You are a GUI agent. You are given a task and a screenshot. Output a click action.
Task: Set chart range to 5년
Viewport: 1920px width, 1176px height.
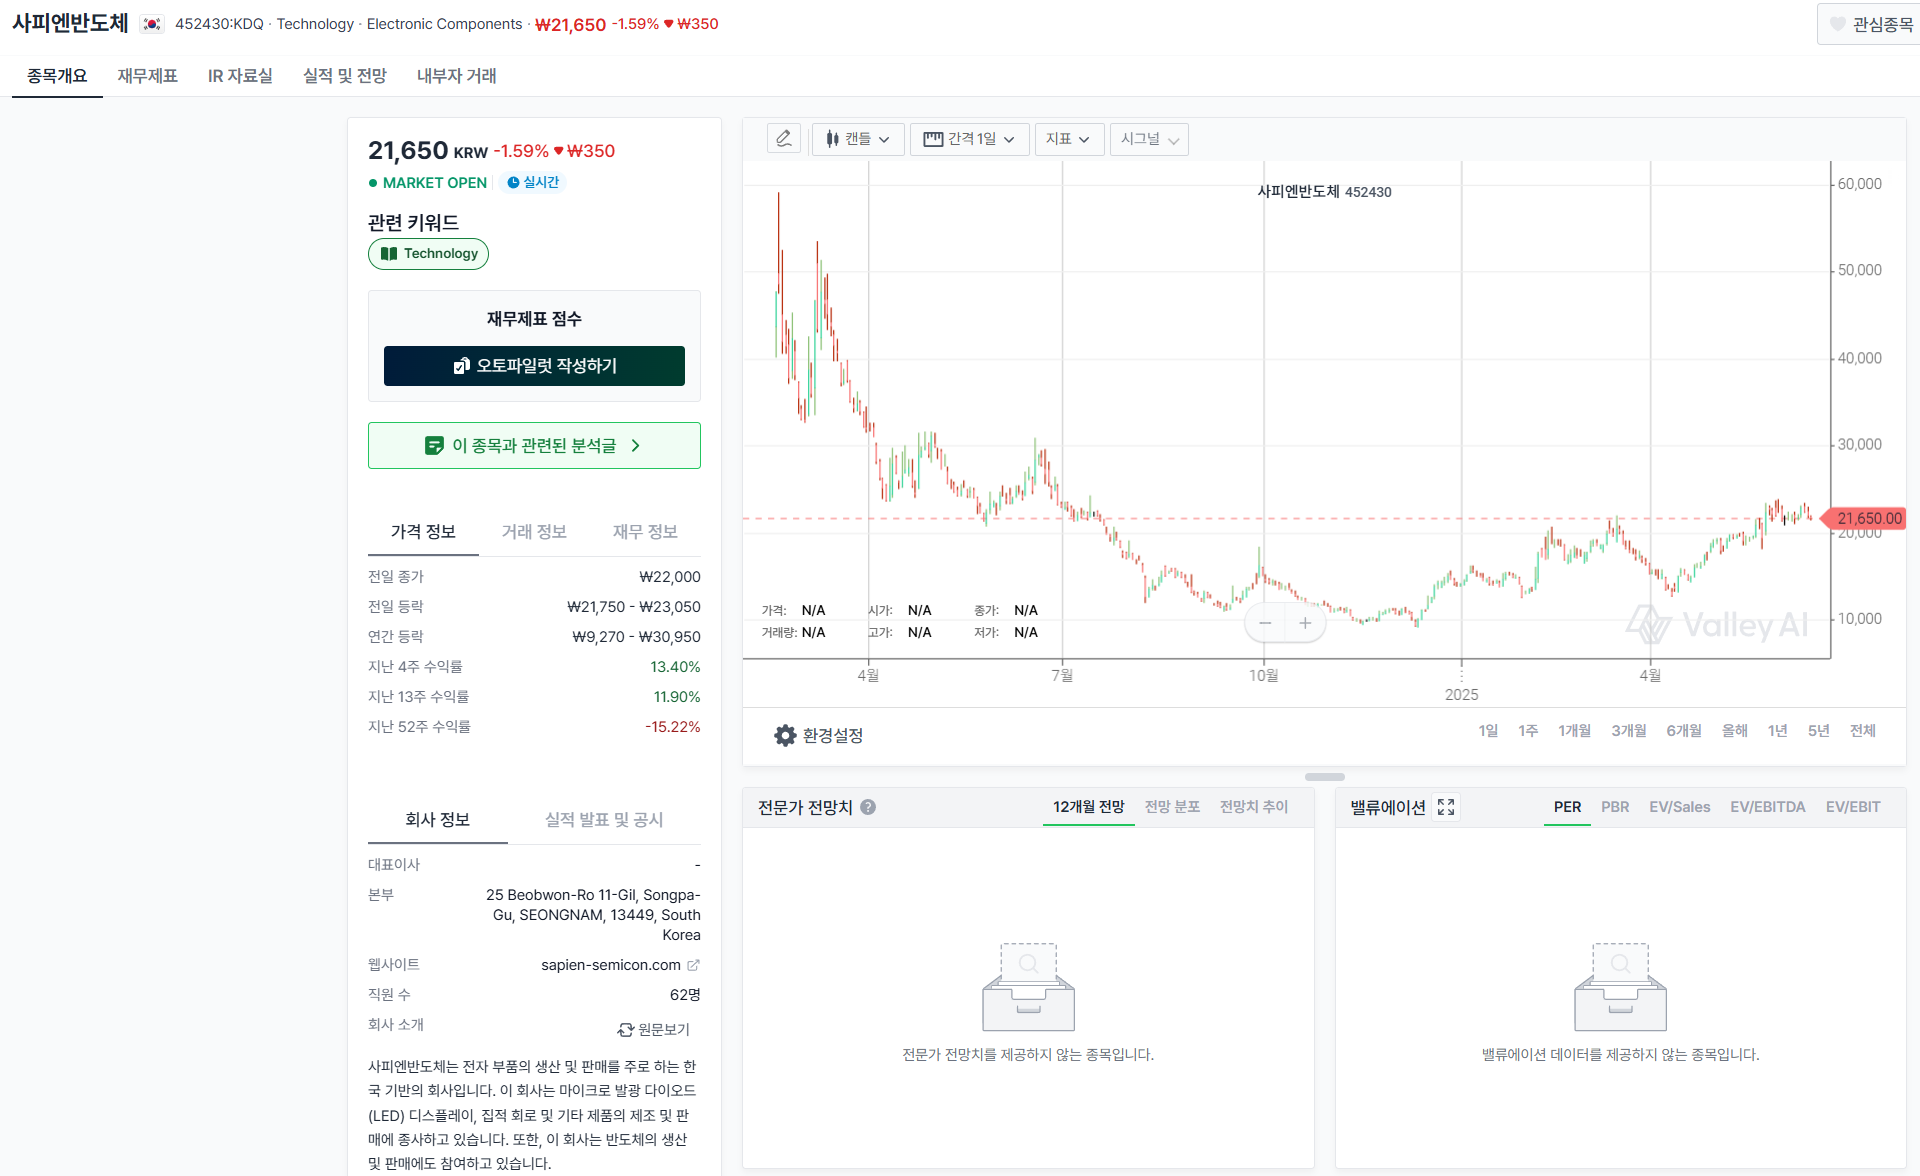(1819, 731)
